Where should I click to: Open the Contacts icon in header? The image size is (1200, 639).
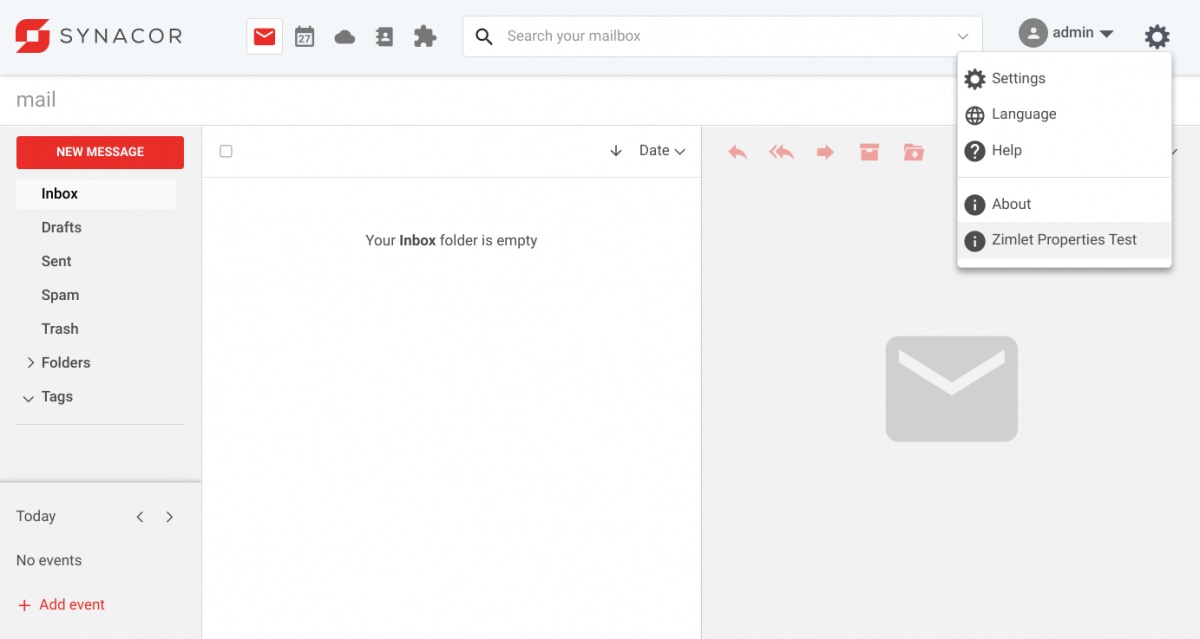point(385,37)
